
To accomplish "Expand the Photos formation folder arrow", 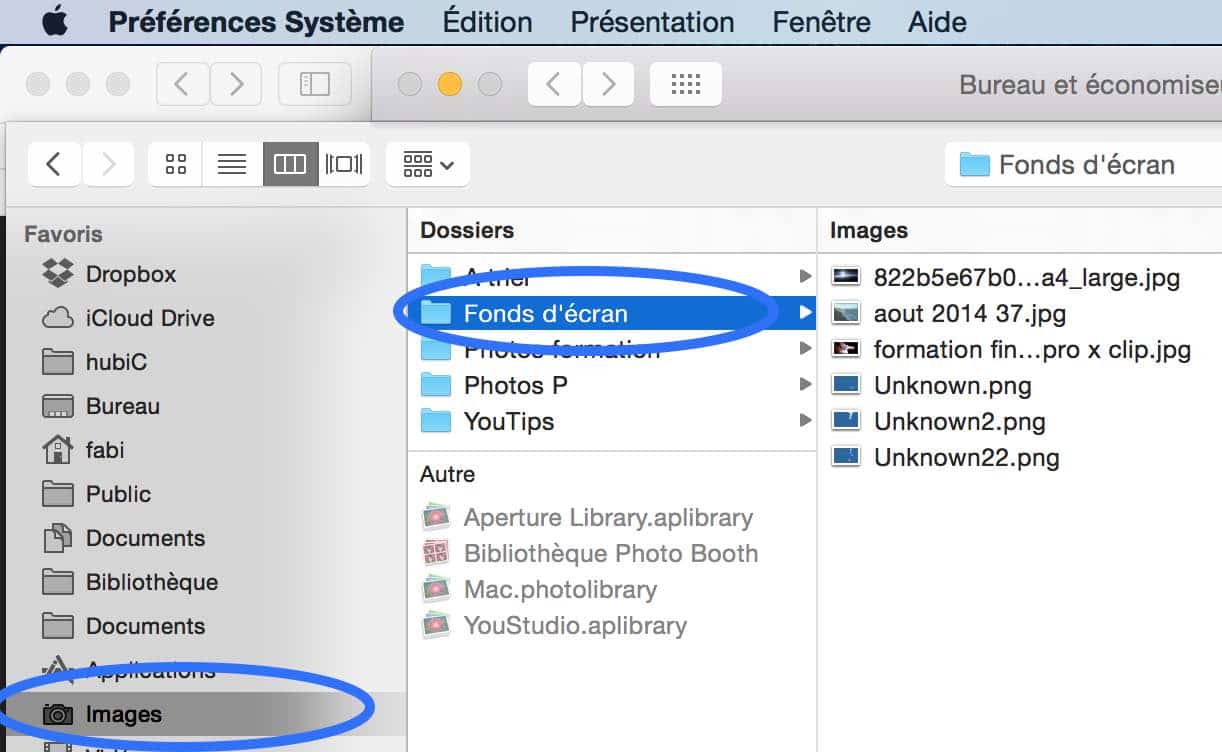I will [x=805, y=349].
